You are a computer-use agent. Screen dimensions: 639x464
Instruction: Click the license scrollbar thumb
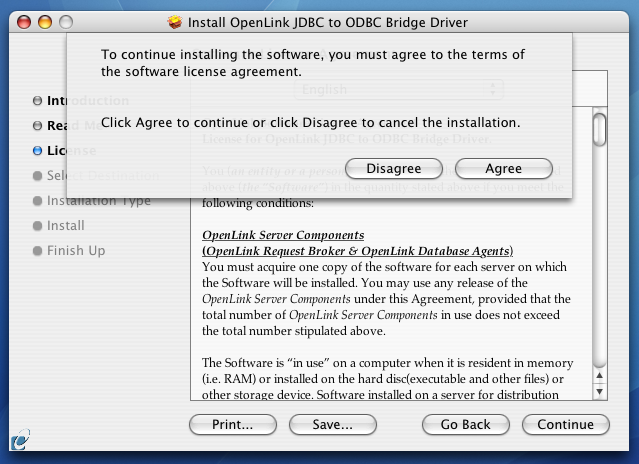(599, 130)
